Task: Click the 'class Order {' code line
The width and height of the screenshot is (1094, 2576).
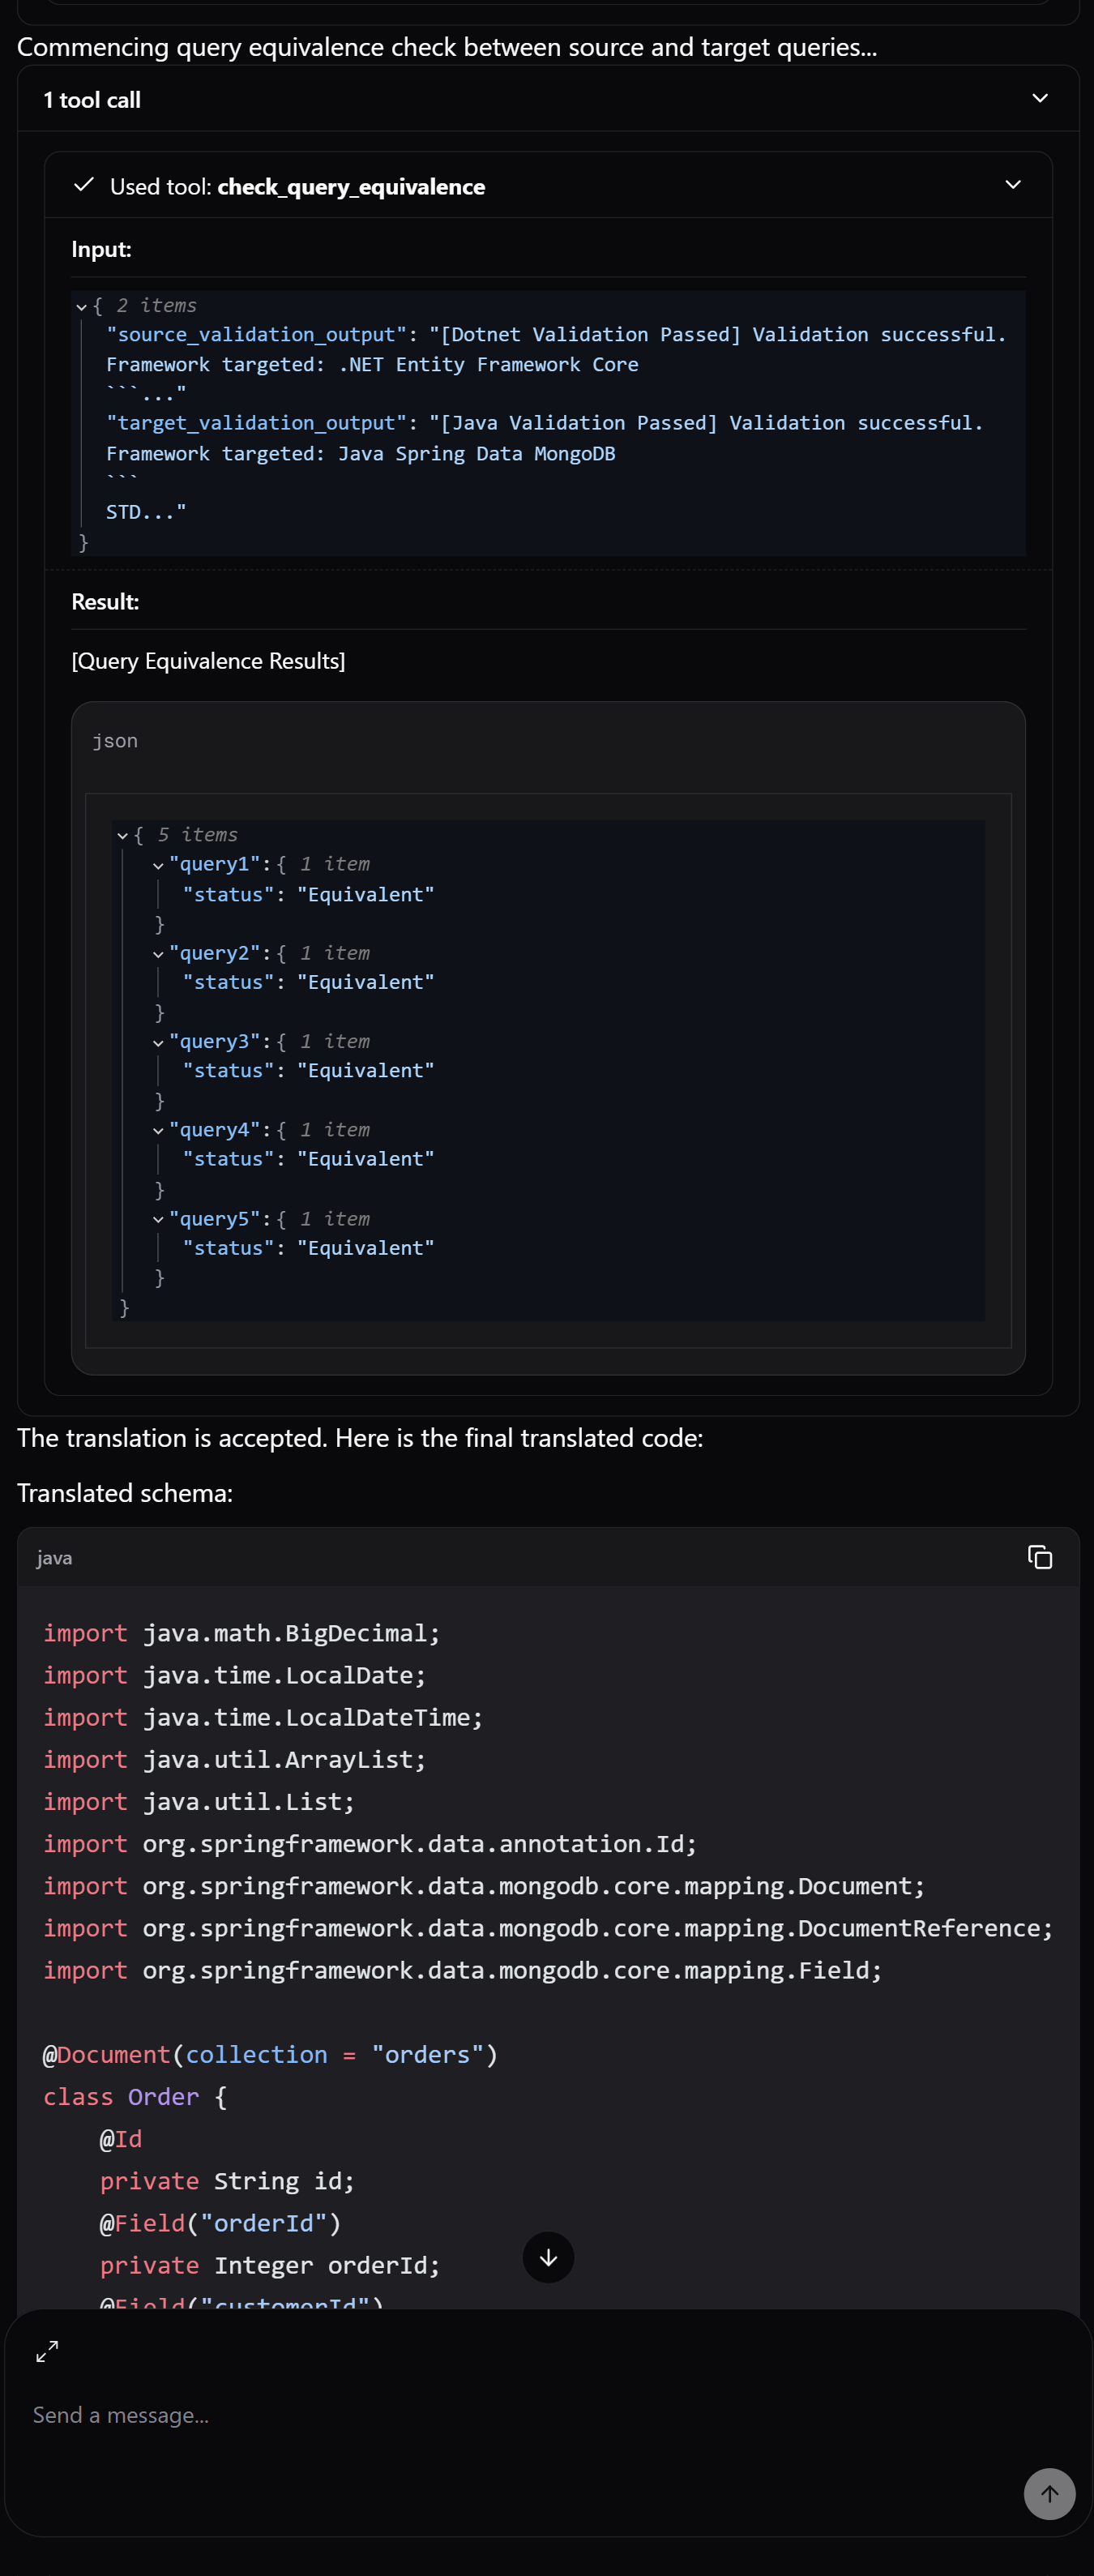Action: (x=135, y=2097)
